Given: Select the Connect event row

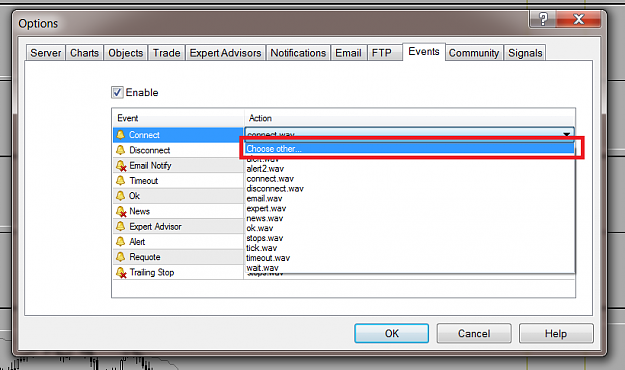Looking at the screenshot, I should [178, 135].
